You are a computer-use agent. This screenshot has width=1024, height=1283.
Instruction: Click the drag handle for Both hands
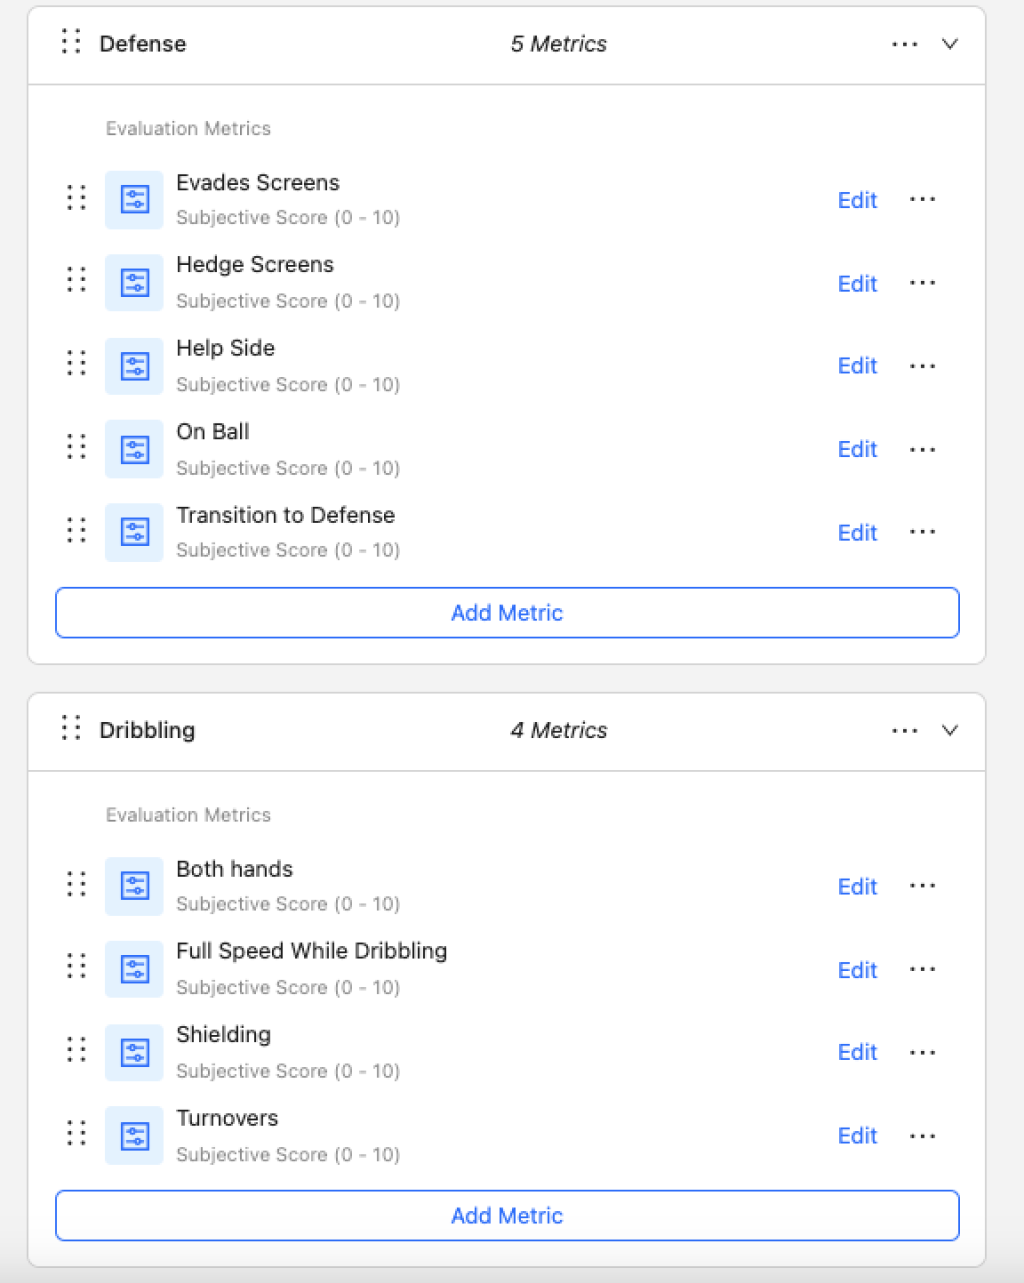click(x=76, y=884)
